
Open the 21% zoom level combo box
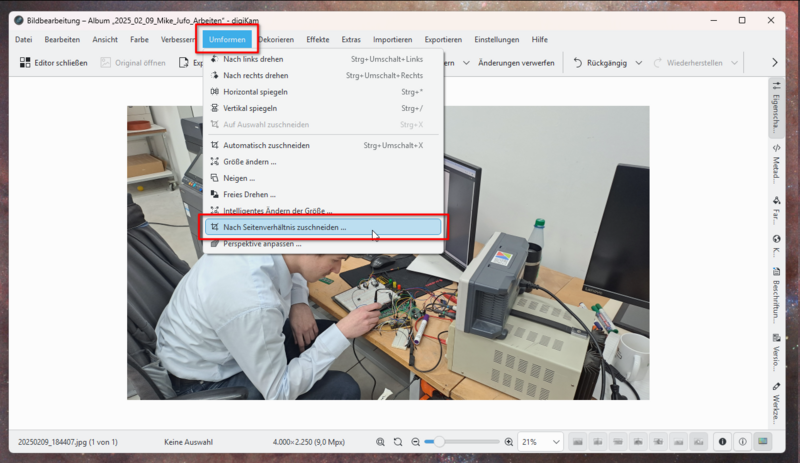tap(540, 442)
